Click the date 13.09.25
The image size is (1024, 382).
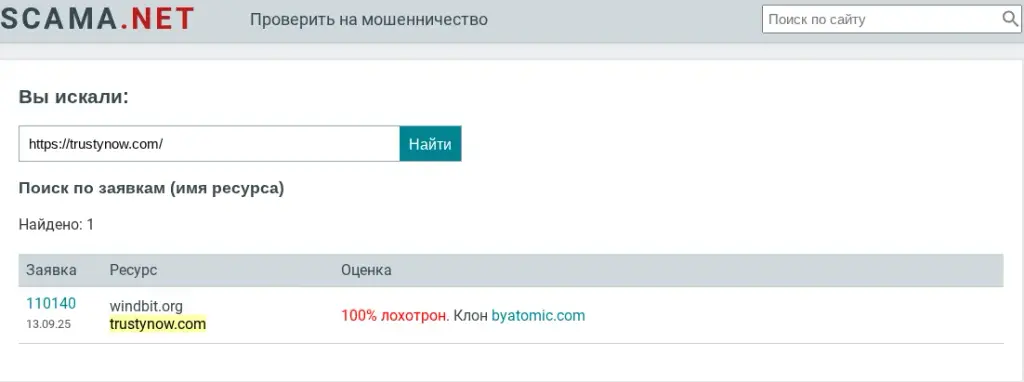pos(48,324)
